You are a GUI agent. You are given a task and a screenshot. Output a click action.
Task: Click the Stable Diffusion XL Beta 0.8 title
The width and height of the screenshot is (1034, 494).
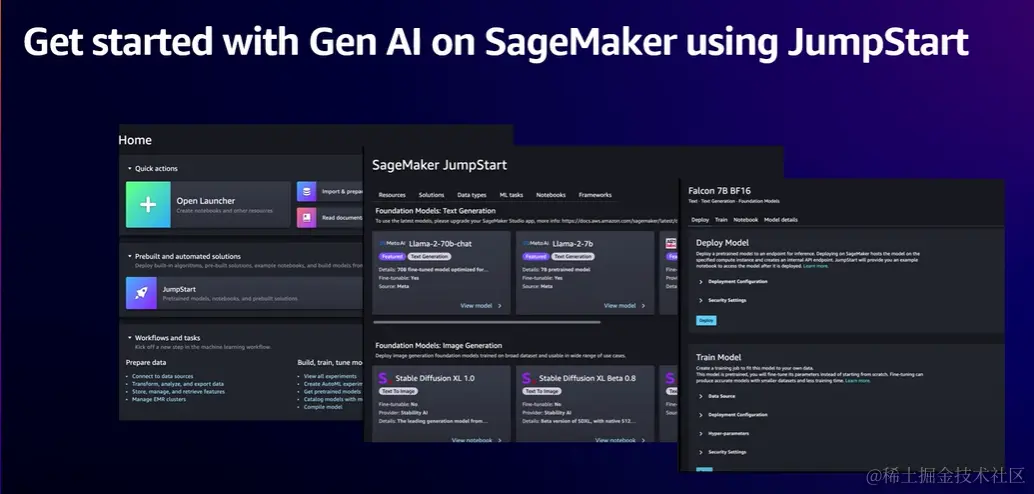pos(588,379)
